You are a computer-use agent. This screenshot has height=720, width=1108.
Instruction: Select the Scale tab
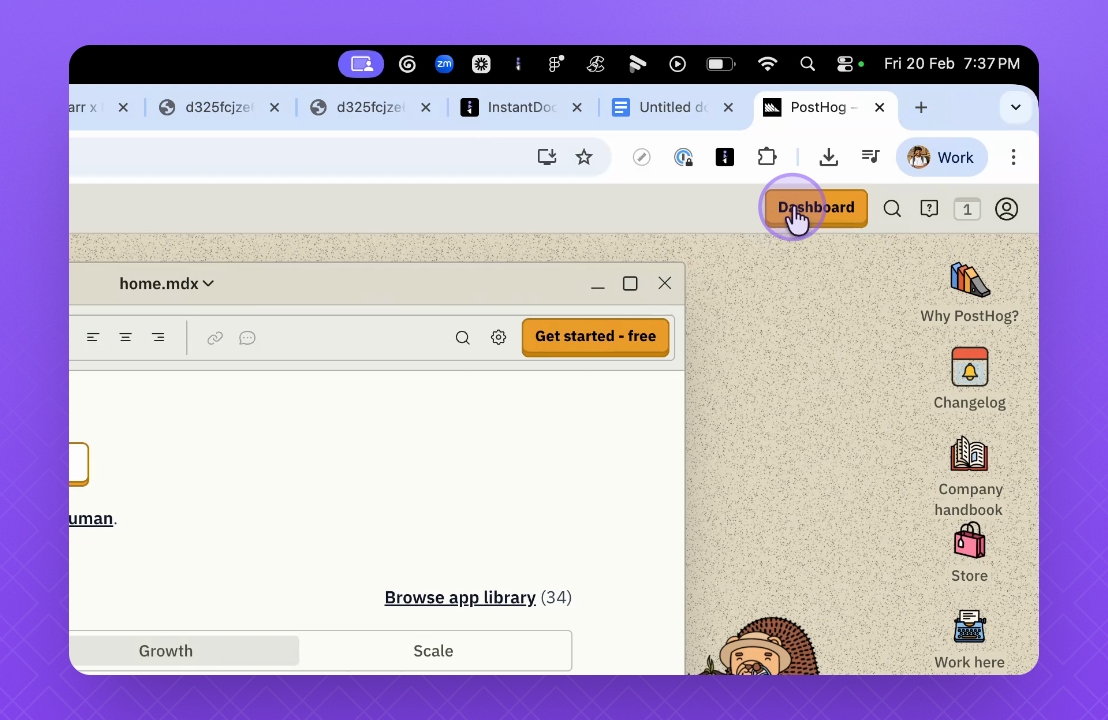[x=433, y=651]
